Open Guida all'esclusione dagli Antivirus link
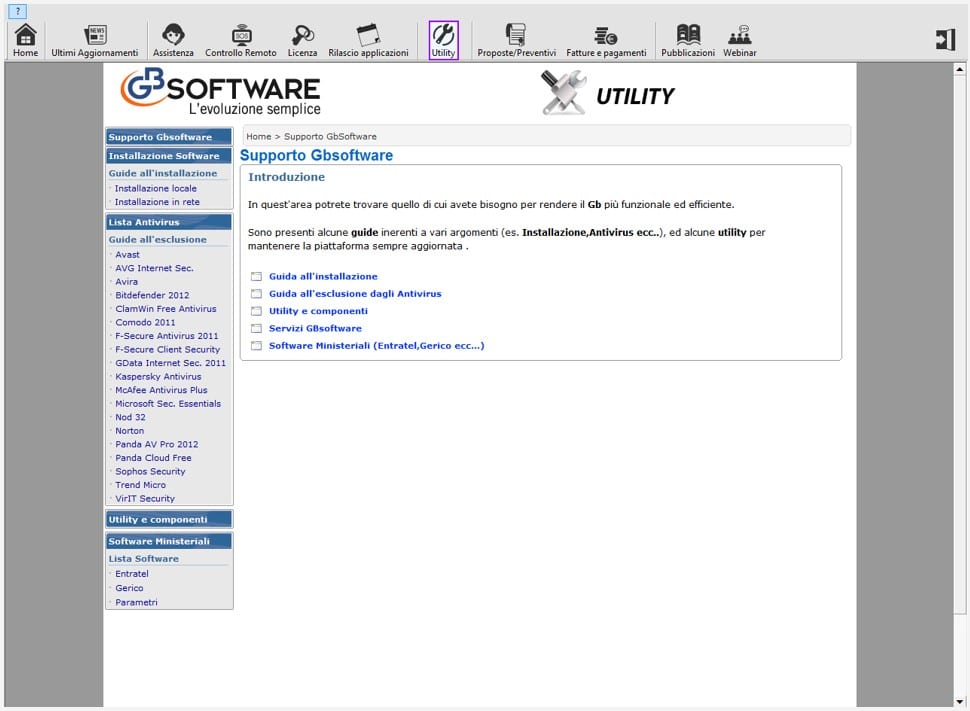The image size is (970, 711). coord(355,294)
